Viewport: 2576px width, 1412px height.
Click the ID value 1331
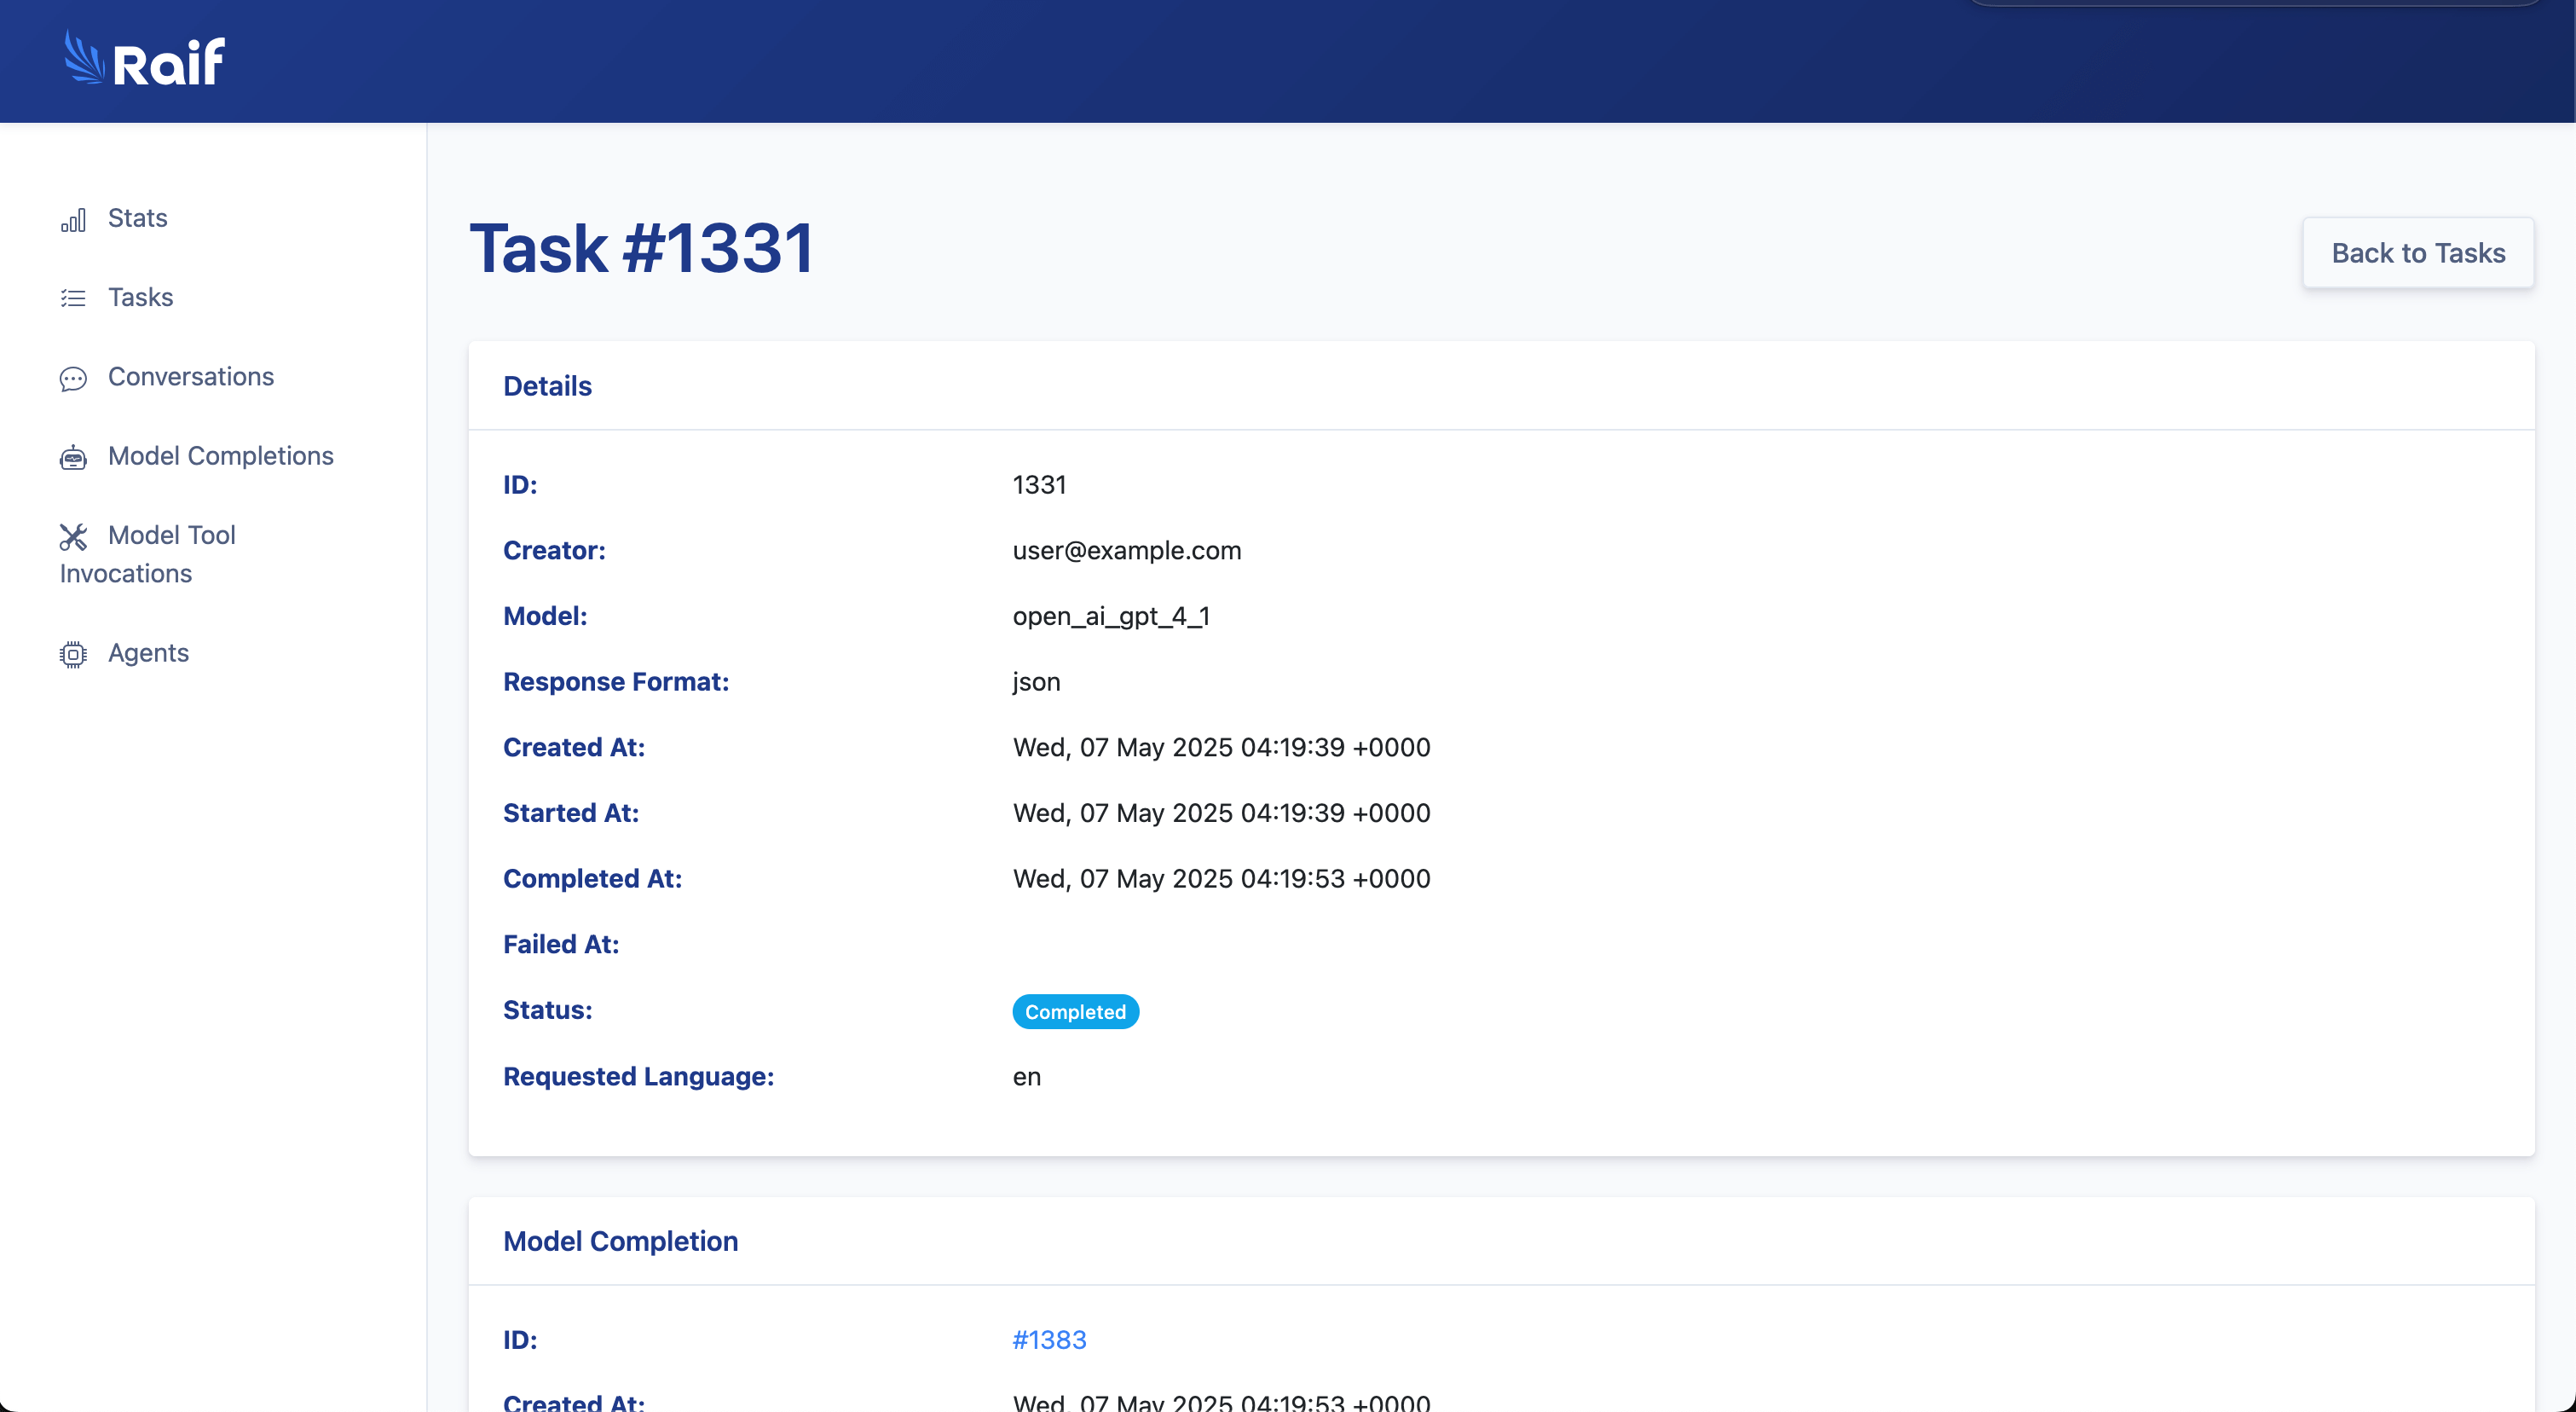1039,485
